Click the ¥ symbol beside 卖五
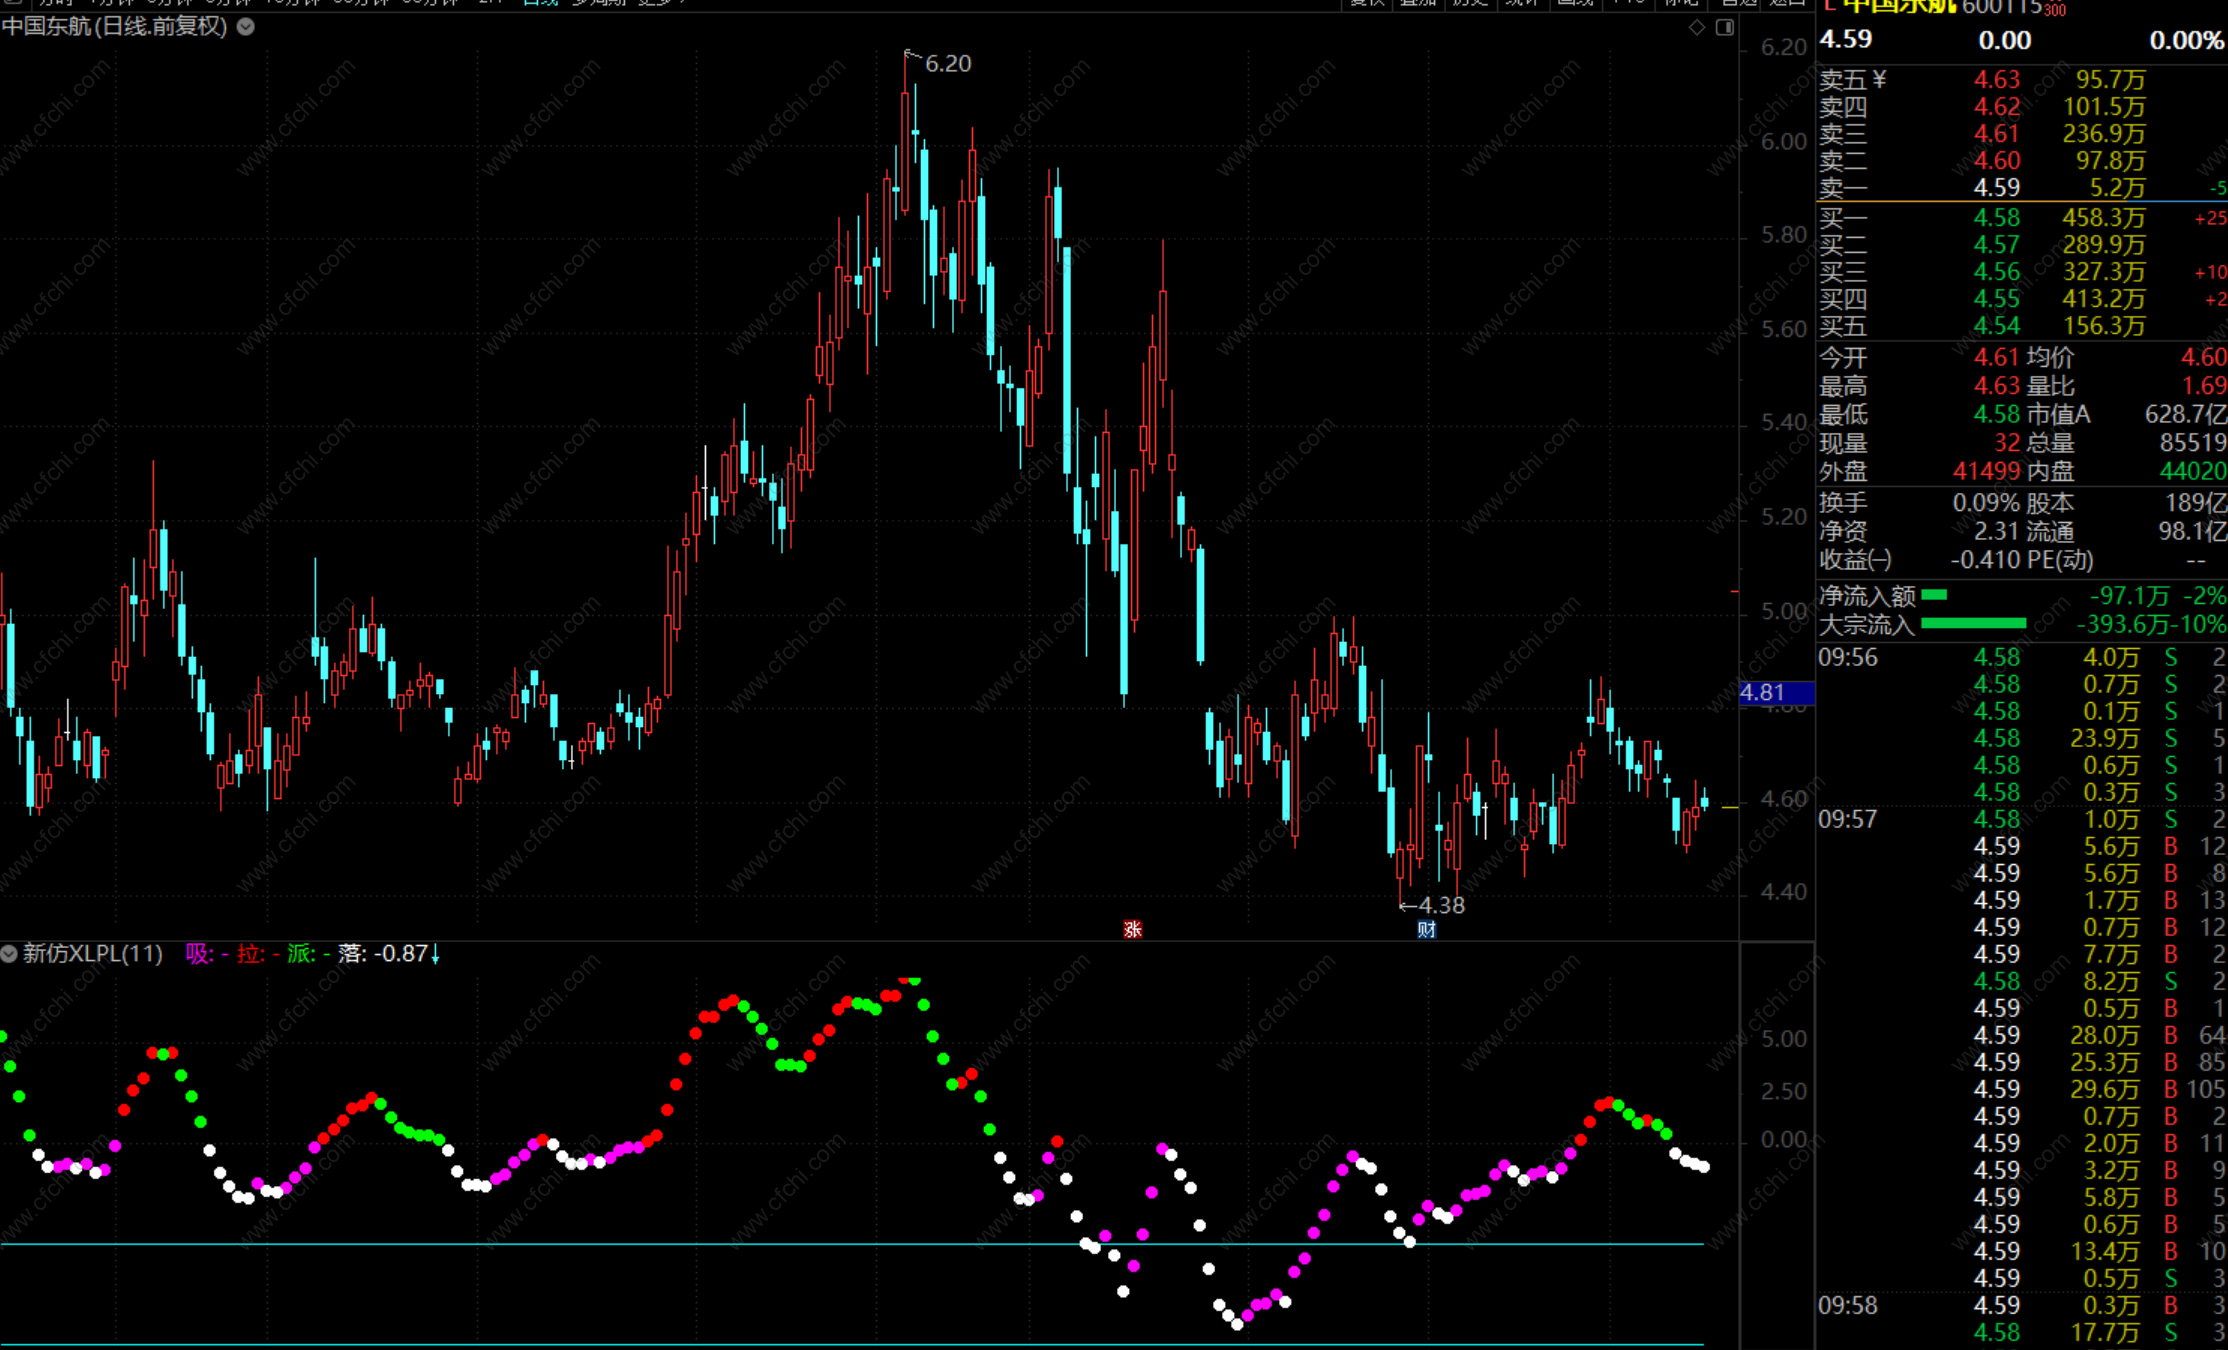The width and height of the screenshot is (2228, 1350). point(1879,79)
